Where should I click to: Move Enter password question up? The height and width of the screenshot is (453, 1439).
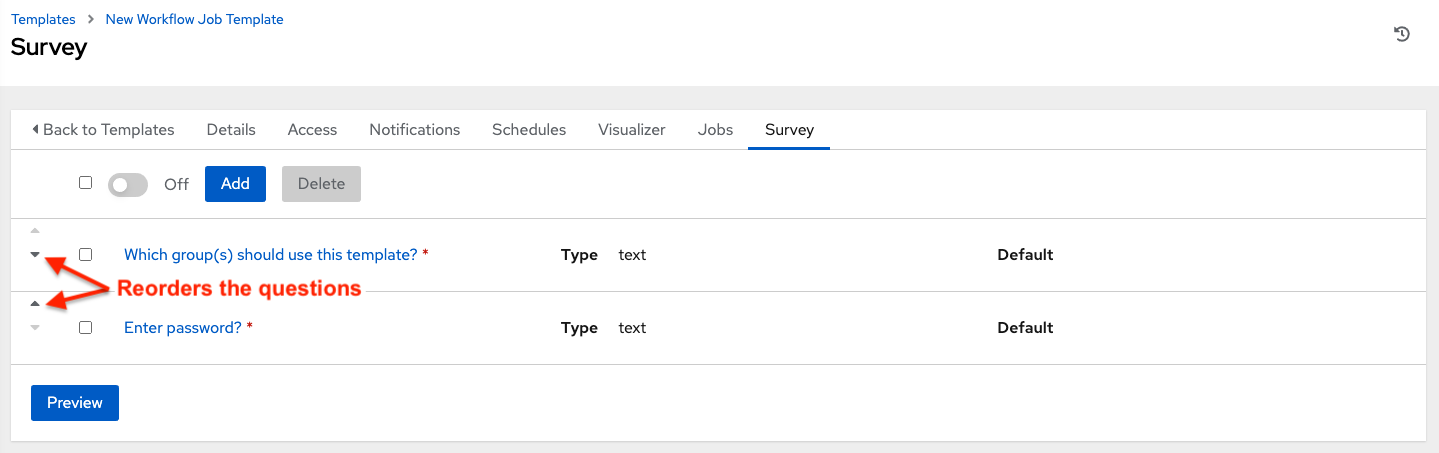click(x=35, y=303)
